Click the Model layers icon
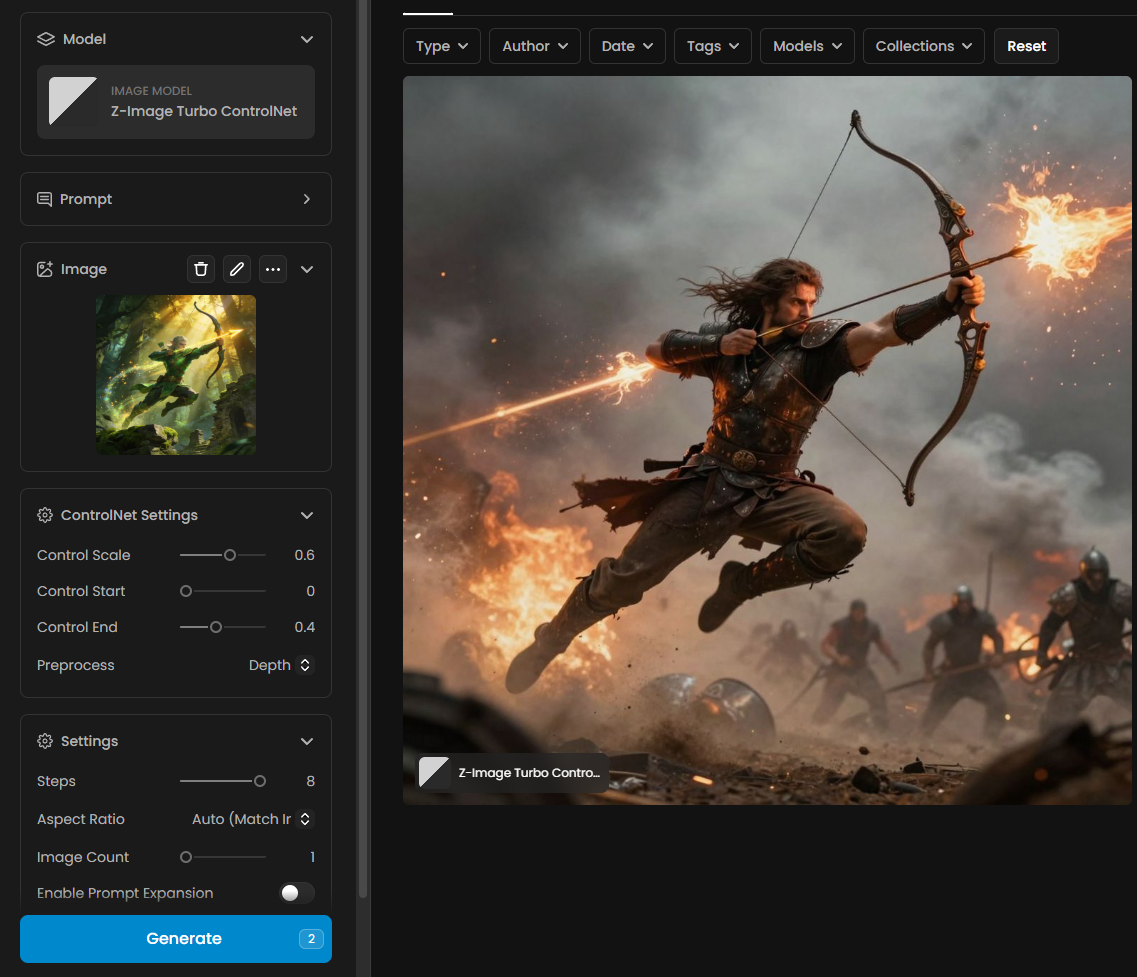 [45, 39]
